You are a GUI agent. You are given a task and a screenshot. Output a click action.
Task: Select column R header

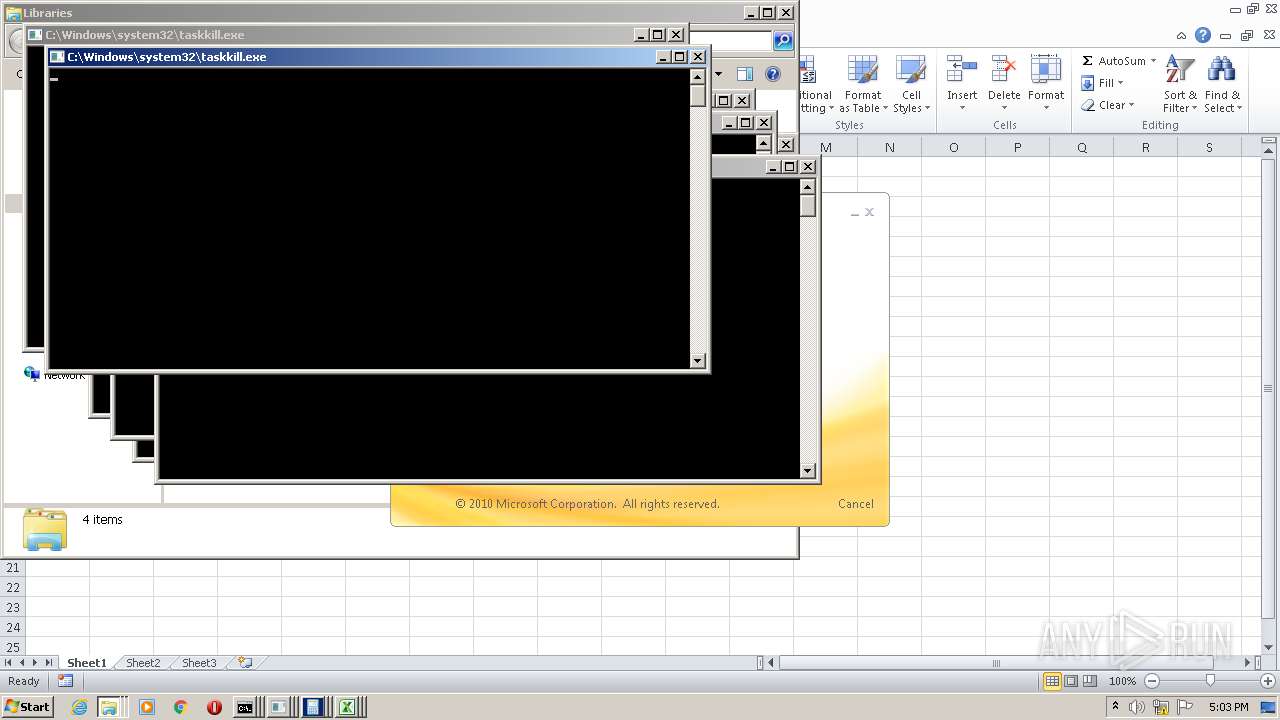pos(1145,147)
